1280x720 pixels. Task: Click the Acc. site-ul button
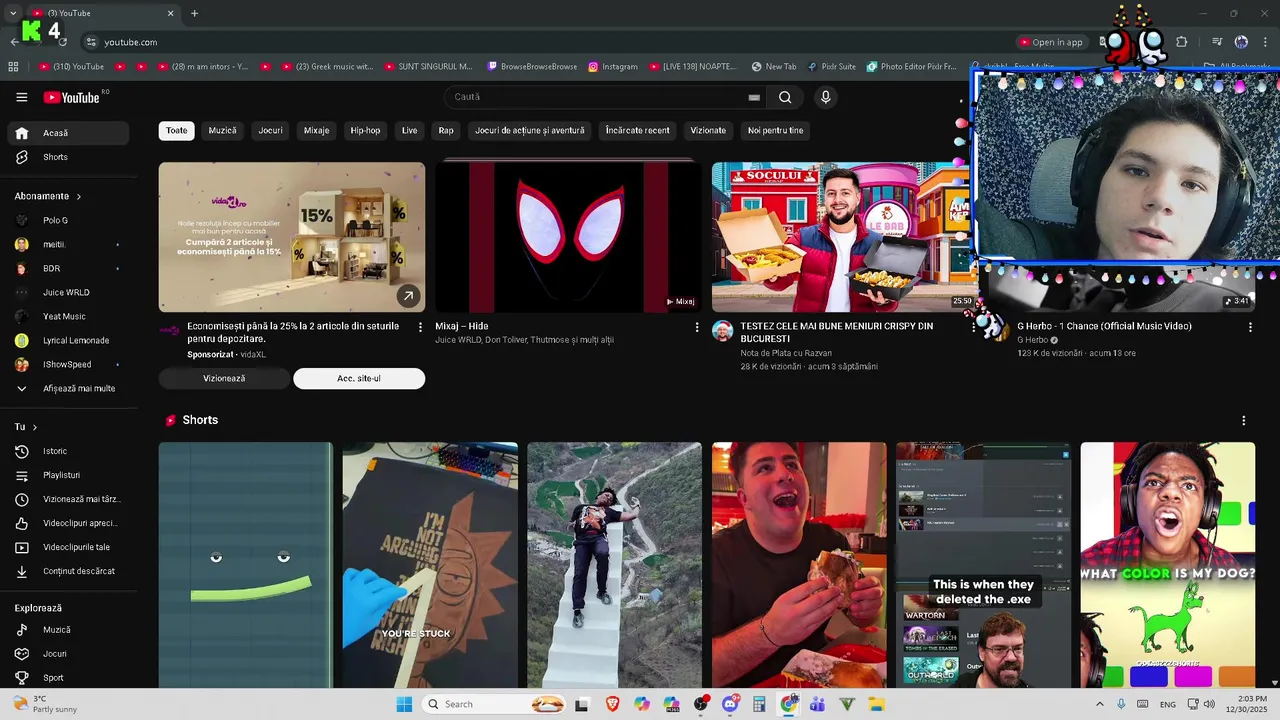click(x=359, y=378)
